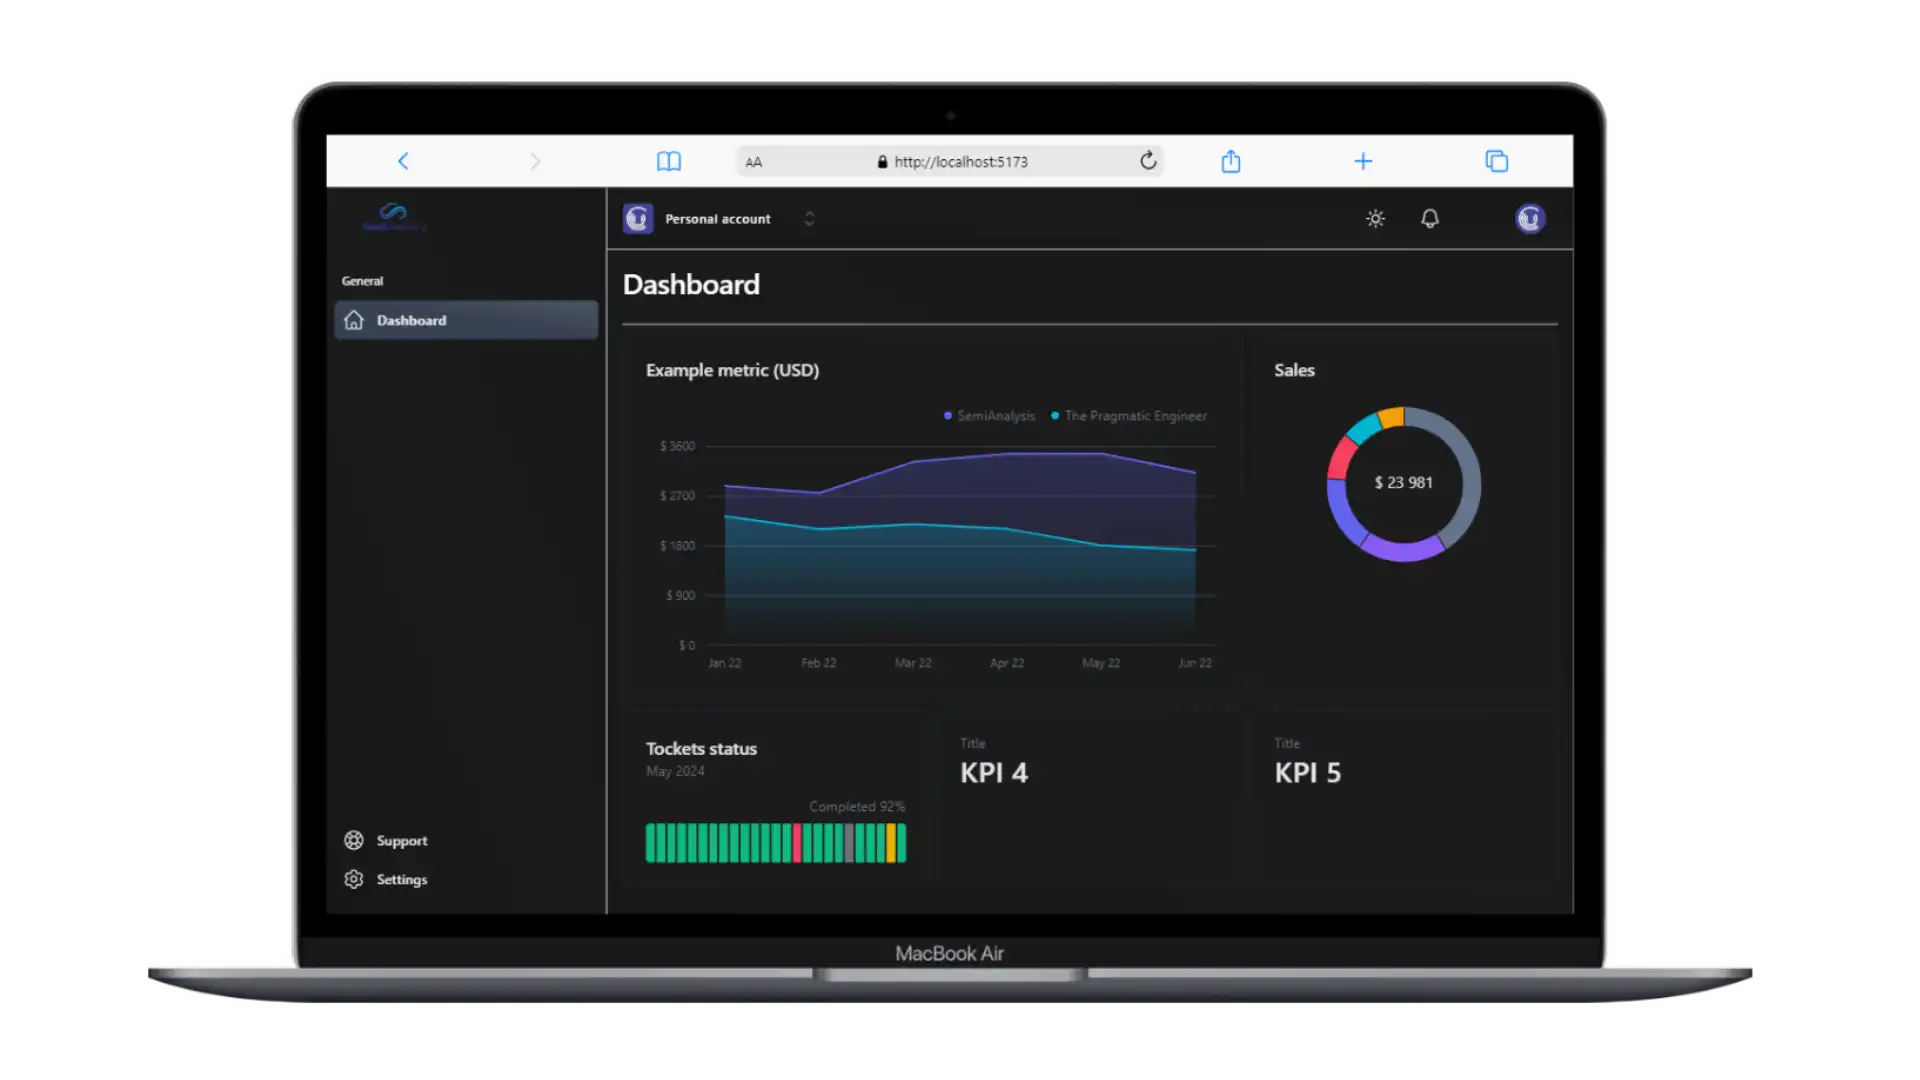
Task: Open a new tab with plus icon
Action: click(1362, 161)
